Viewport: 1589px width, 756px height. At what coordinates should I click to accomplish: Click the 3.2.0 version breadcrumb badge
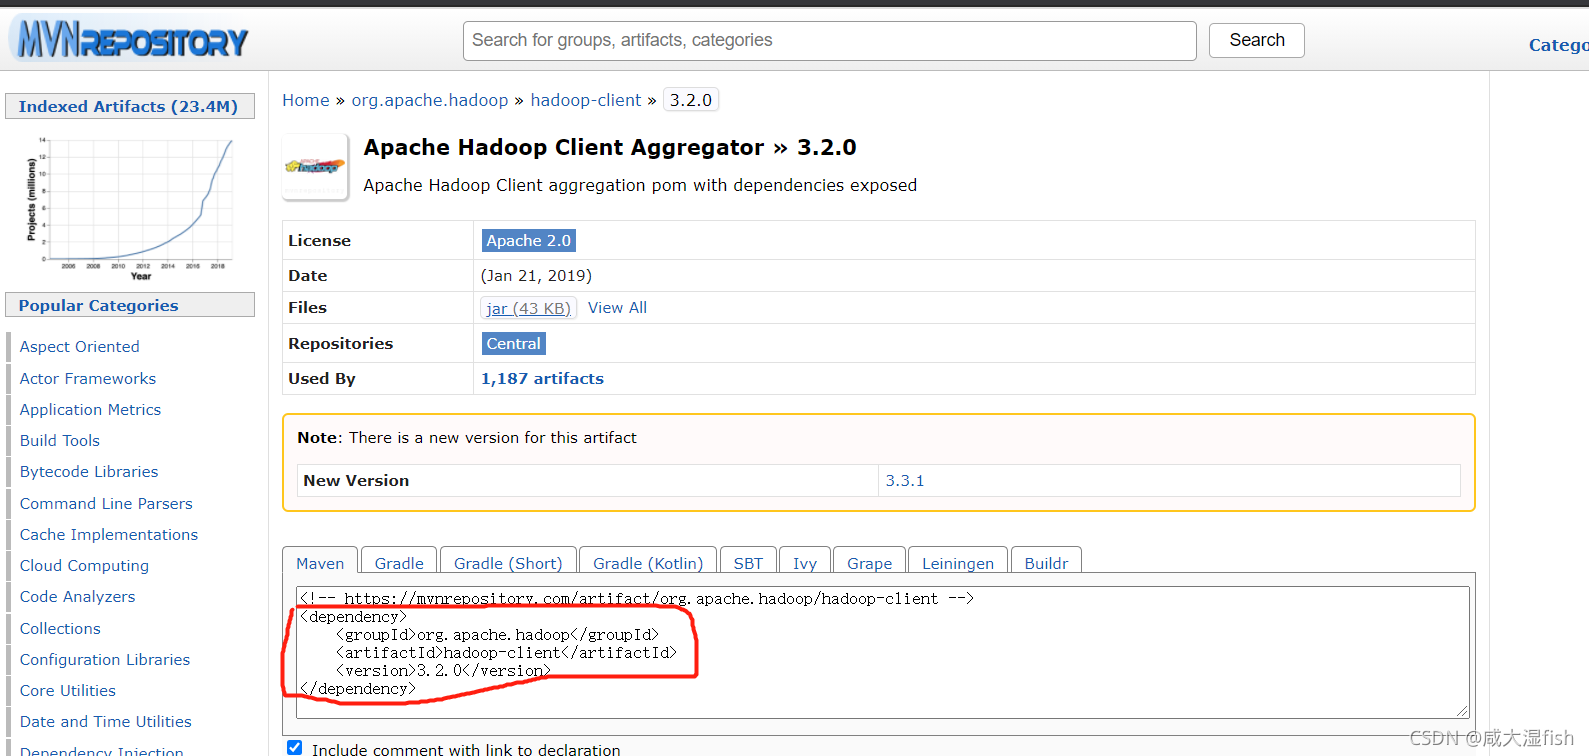691,100
